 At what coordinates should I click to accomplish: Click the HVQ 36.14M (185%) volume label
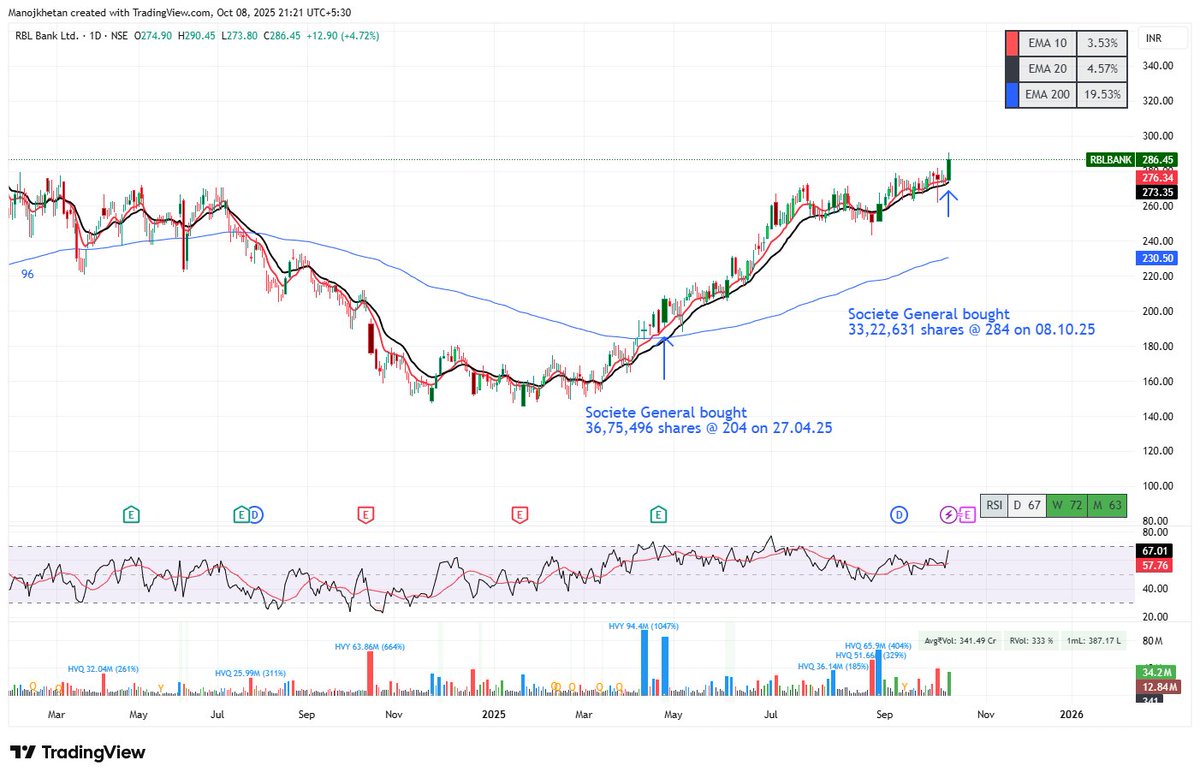pos(833,665)
